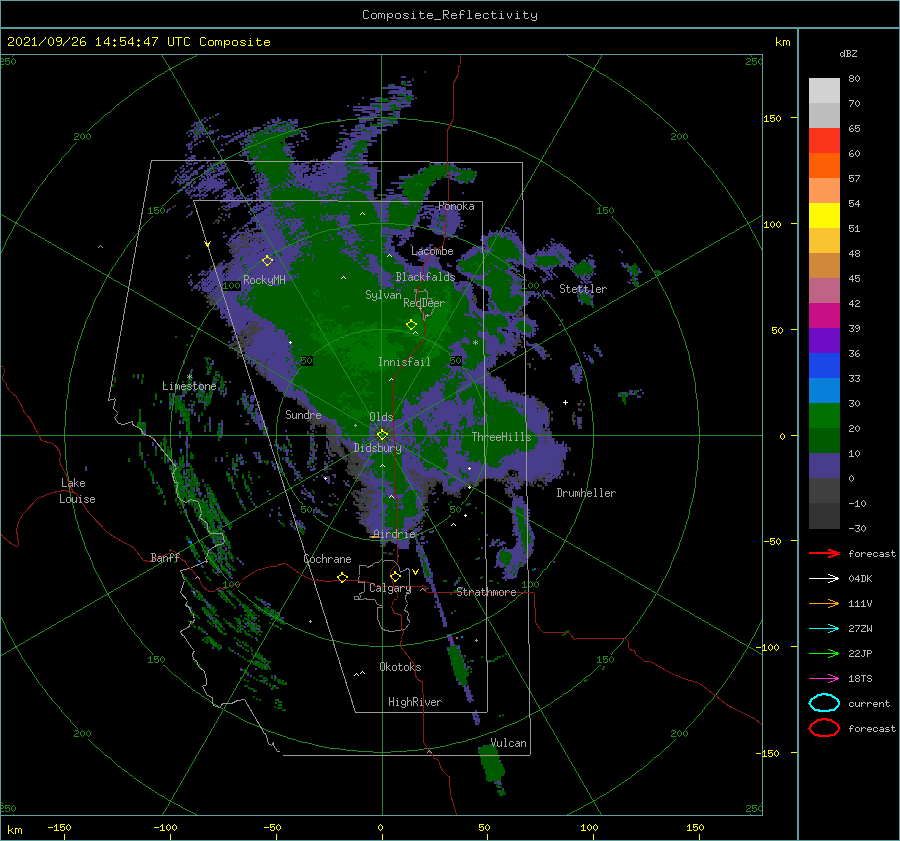
Task: Click the Lake Louise label
Action: coord(77,491)
